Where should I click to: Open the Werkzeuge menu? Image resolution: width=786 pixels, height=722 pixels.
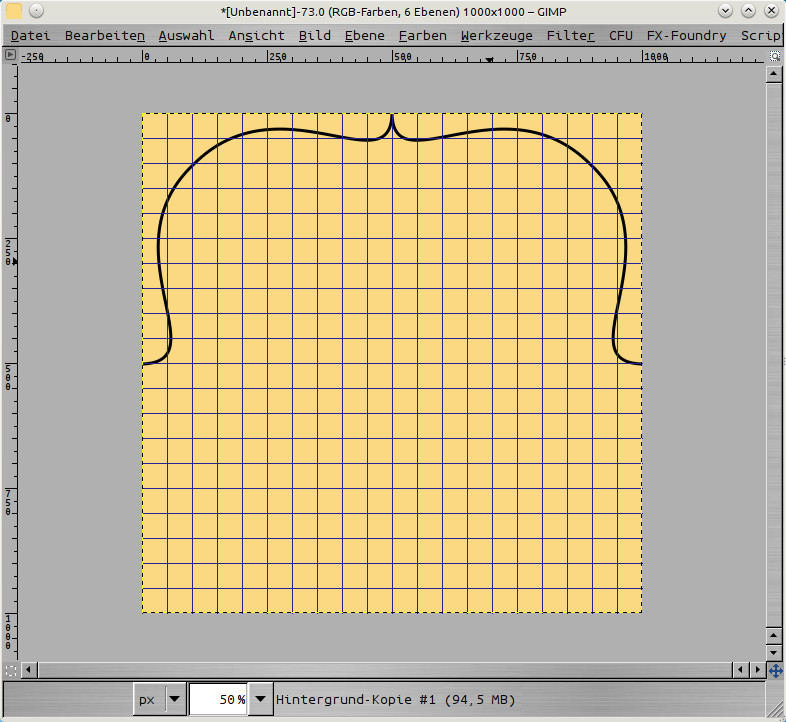[x=496, y=35]
